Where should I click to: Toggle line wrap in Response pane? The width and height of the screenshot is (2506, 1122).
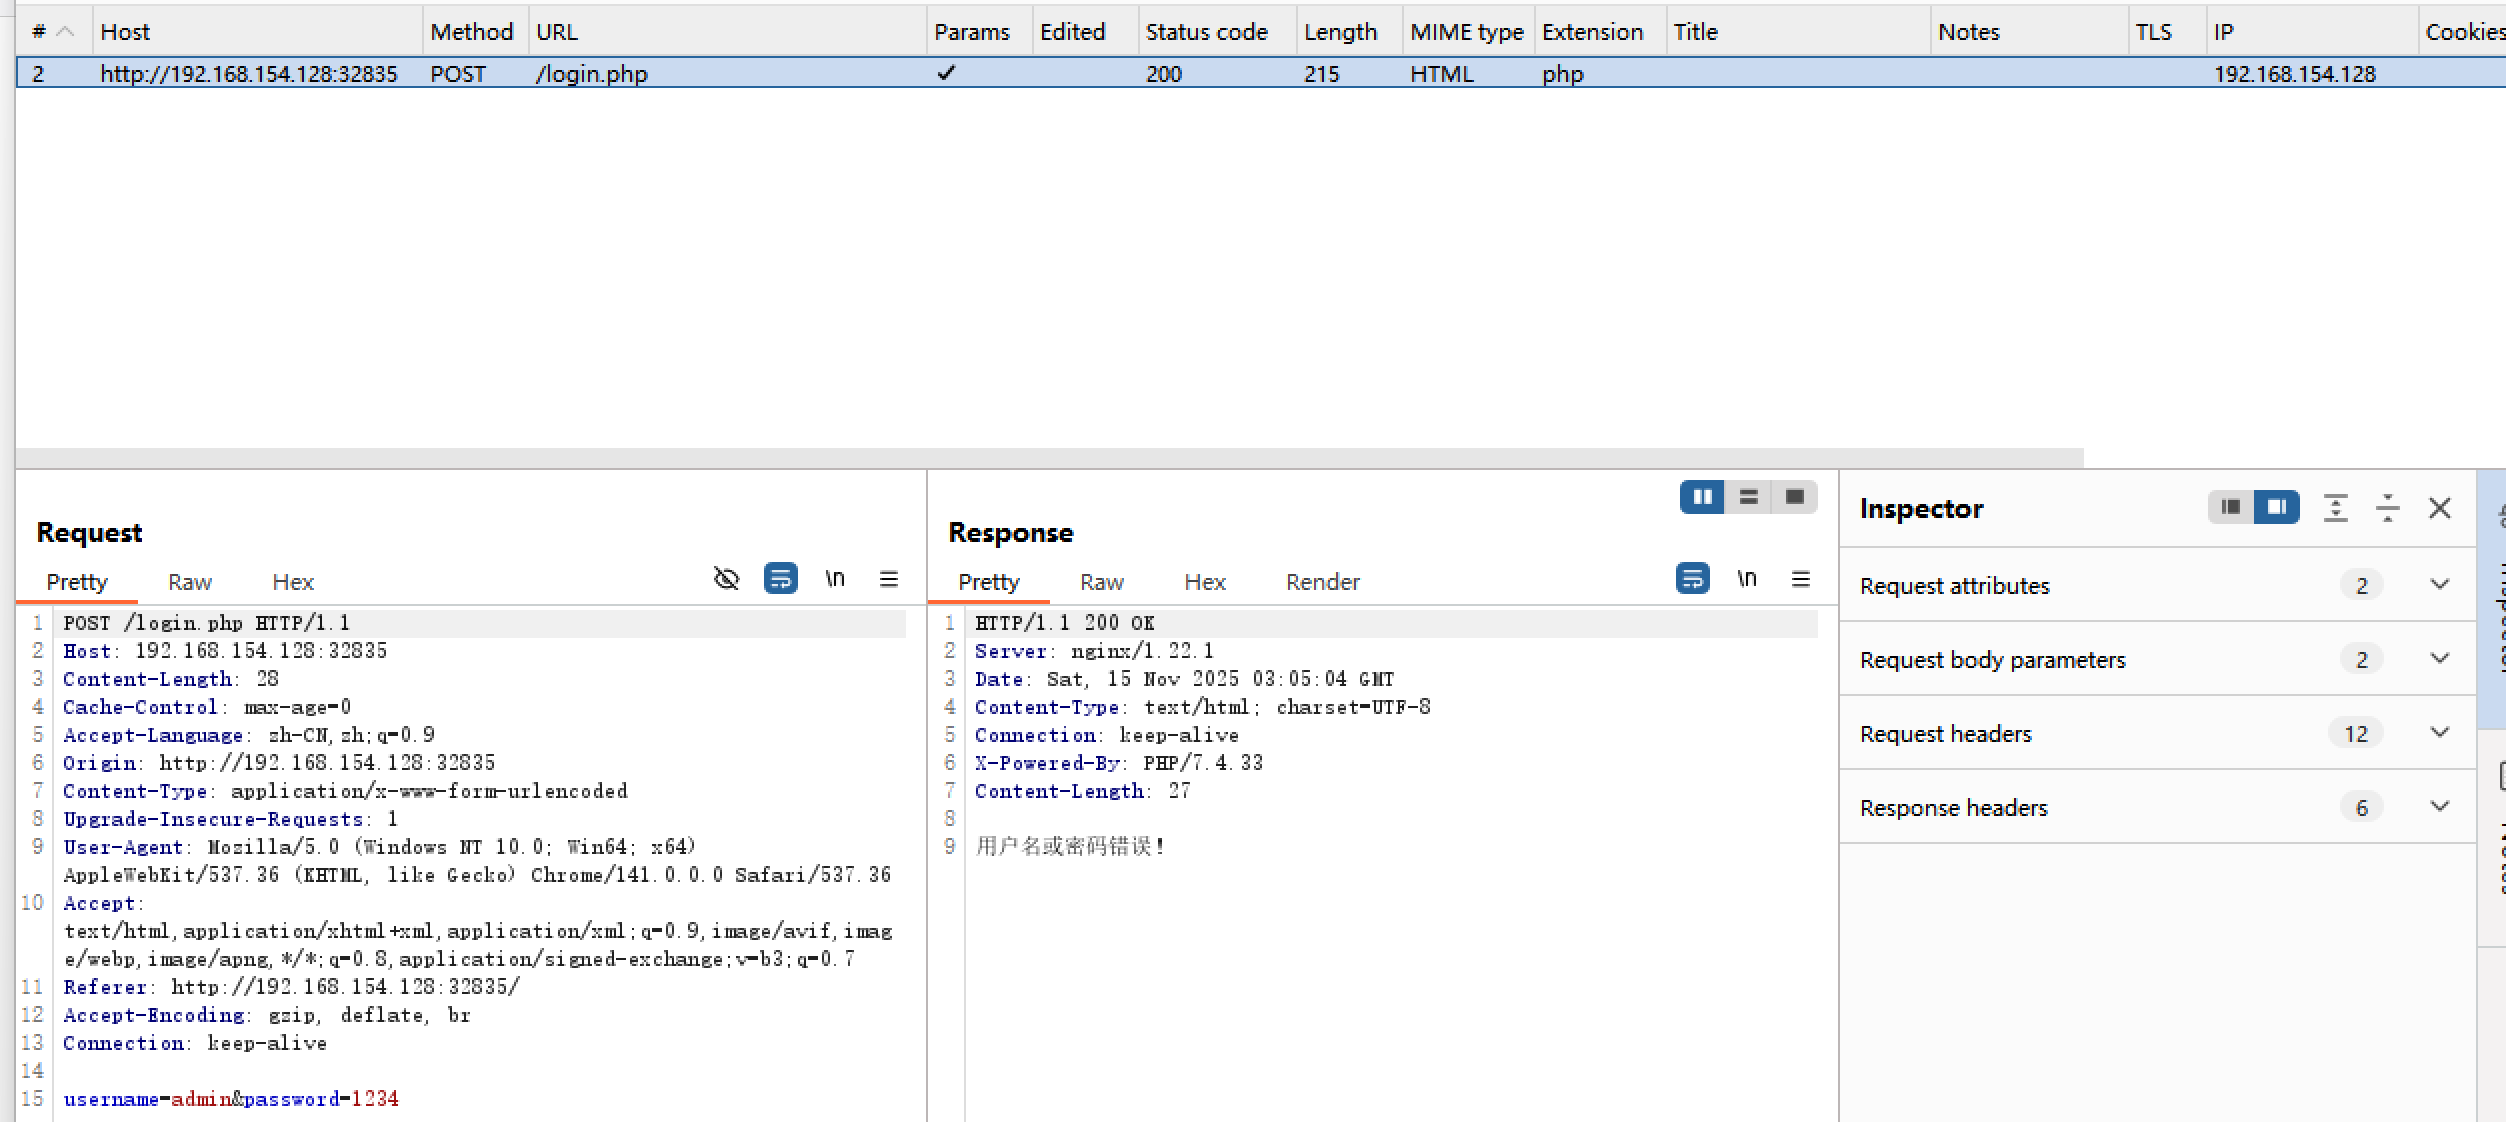(x=1692, y=579)
